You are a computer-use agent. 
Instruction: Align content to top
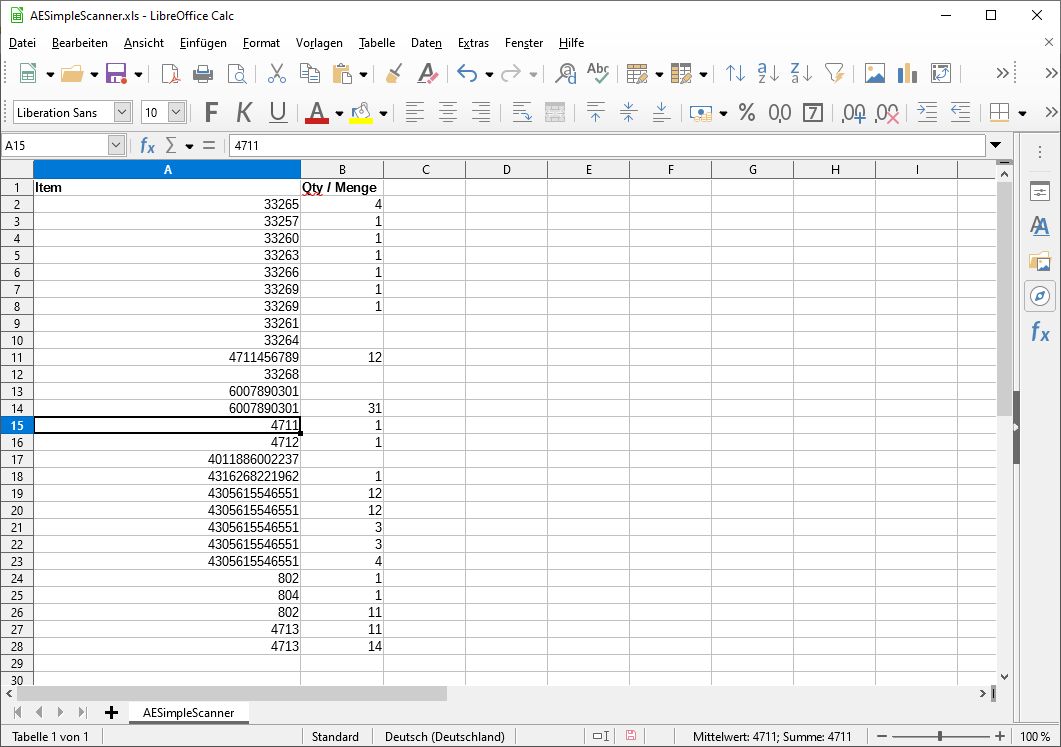click(x=595, y=112)
